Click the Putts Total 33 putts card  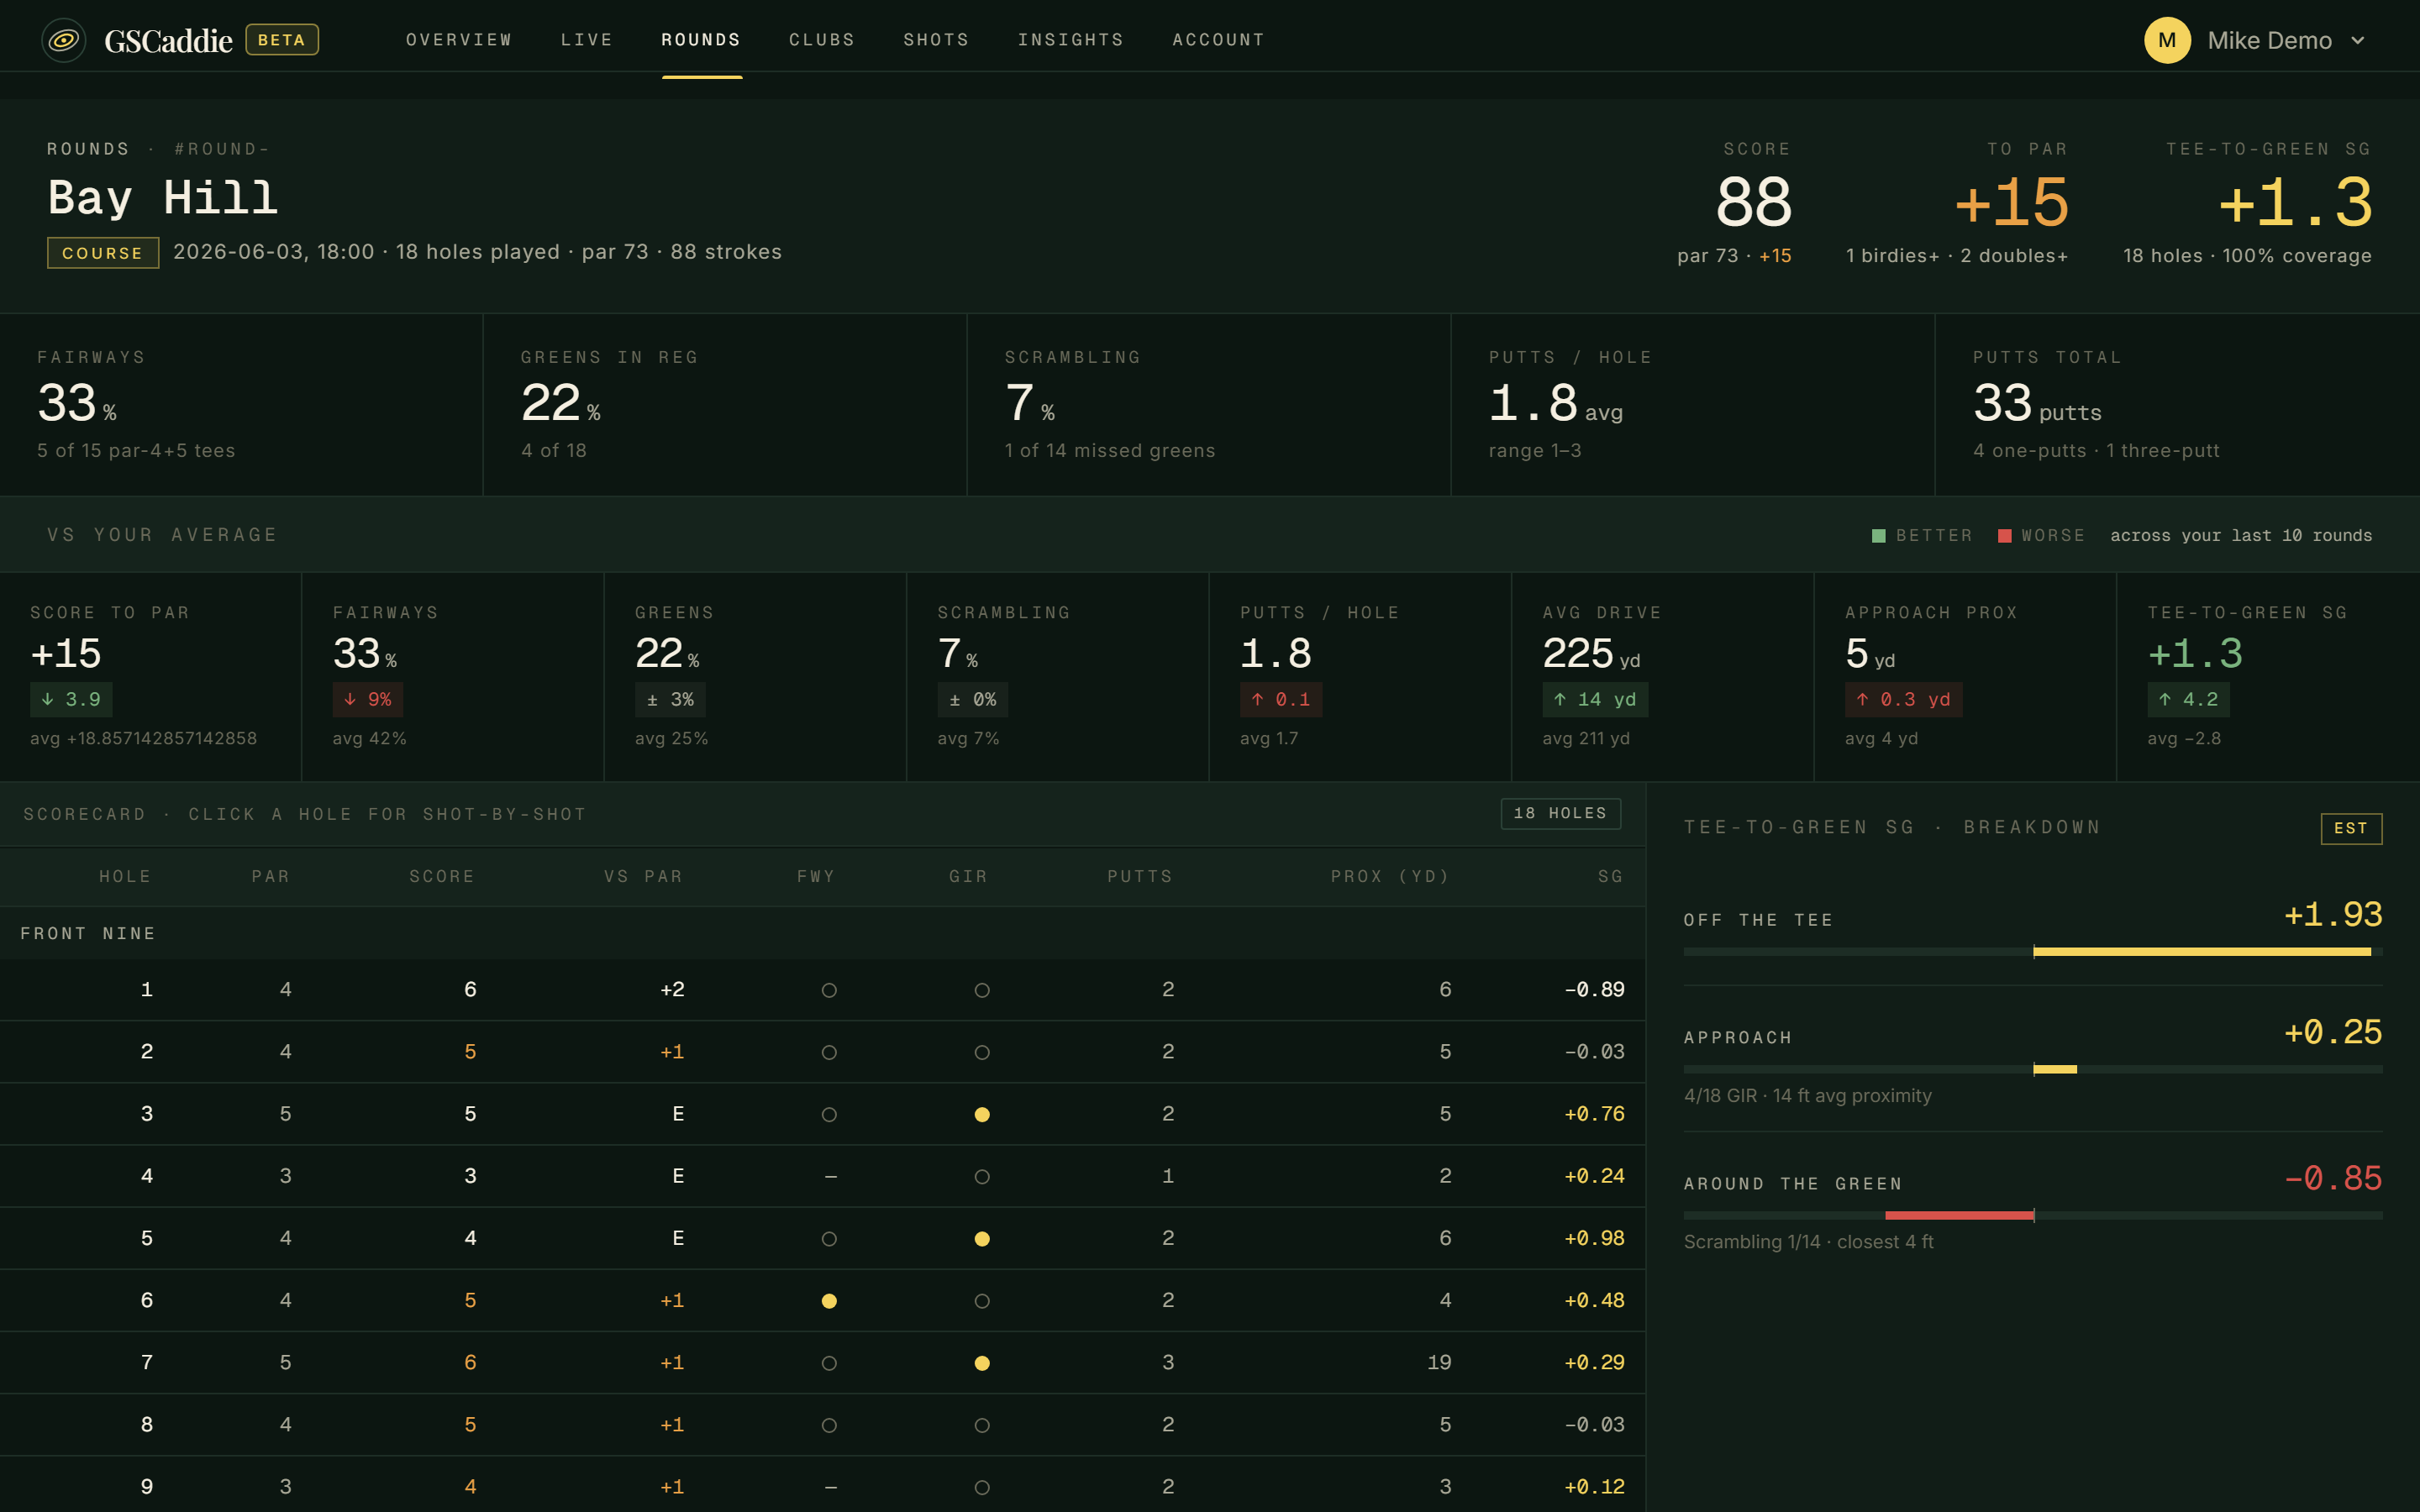click(x=2178, y=405)
